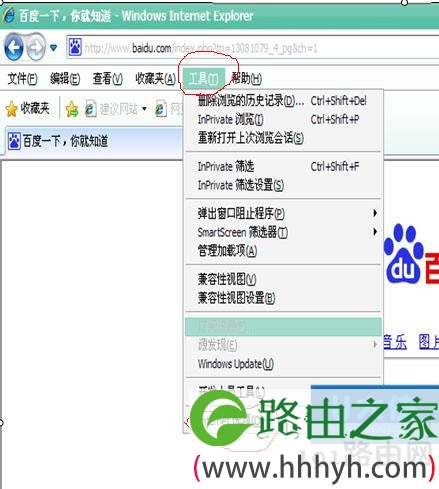
Task: Open the 帮助(H) menu
Action: [x=246, y=79]
